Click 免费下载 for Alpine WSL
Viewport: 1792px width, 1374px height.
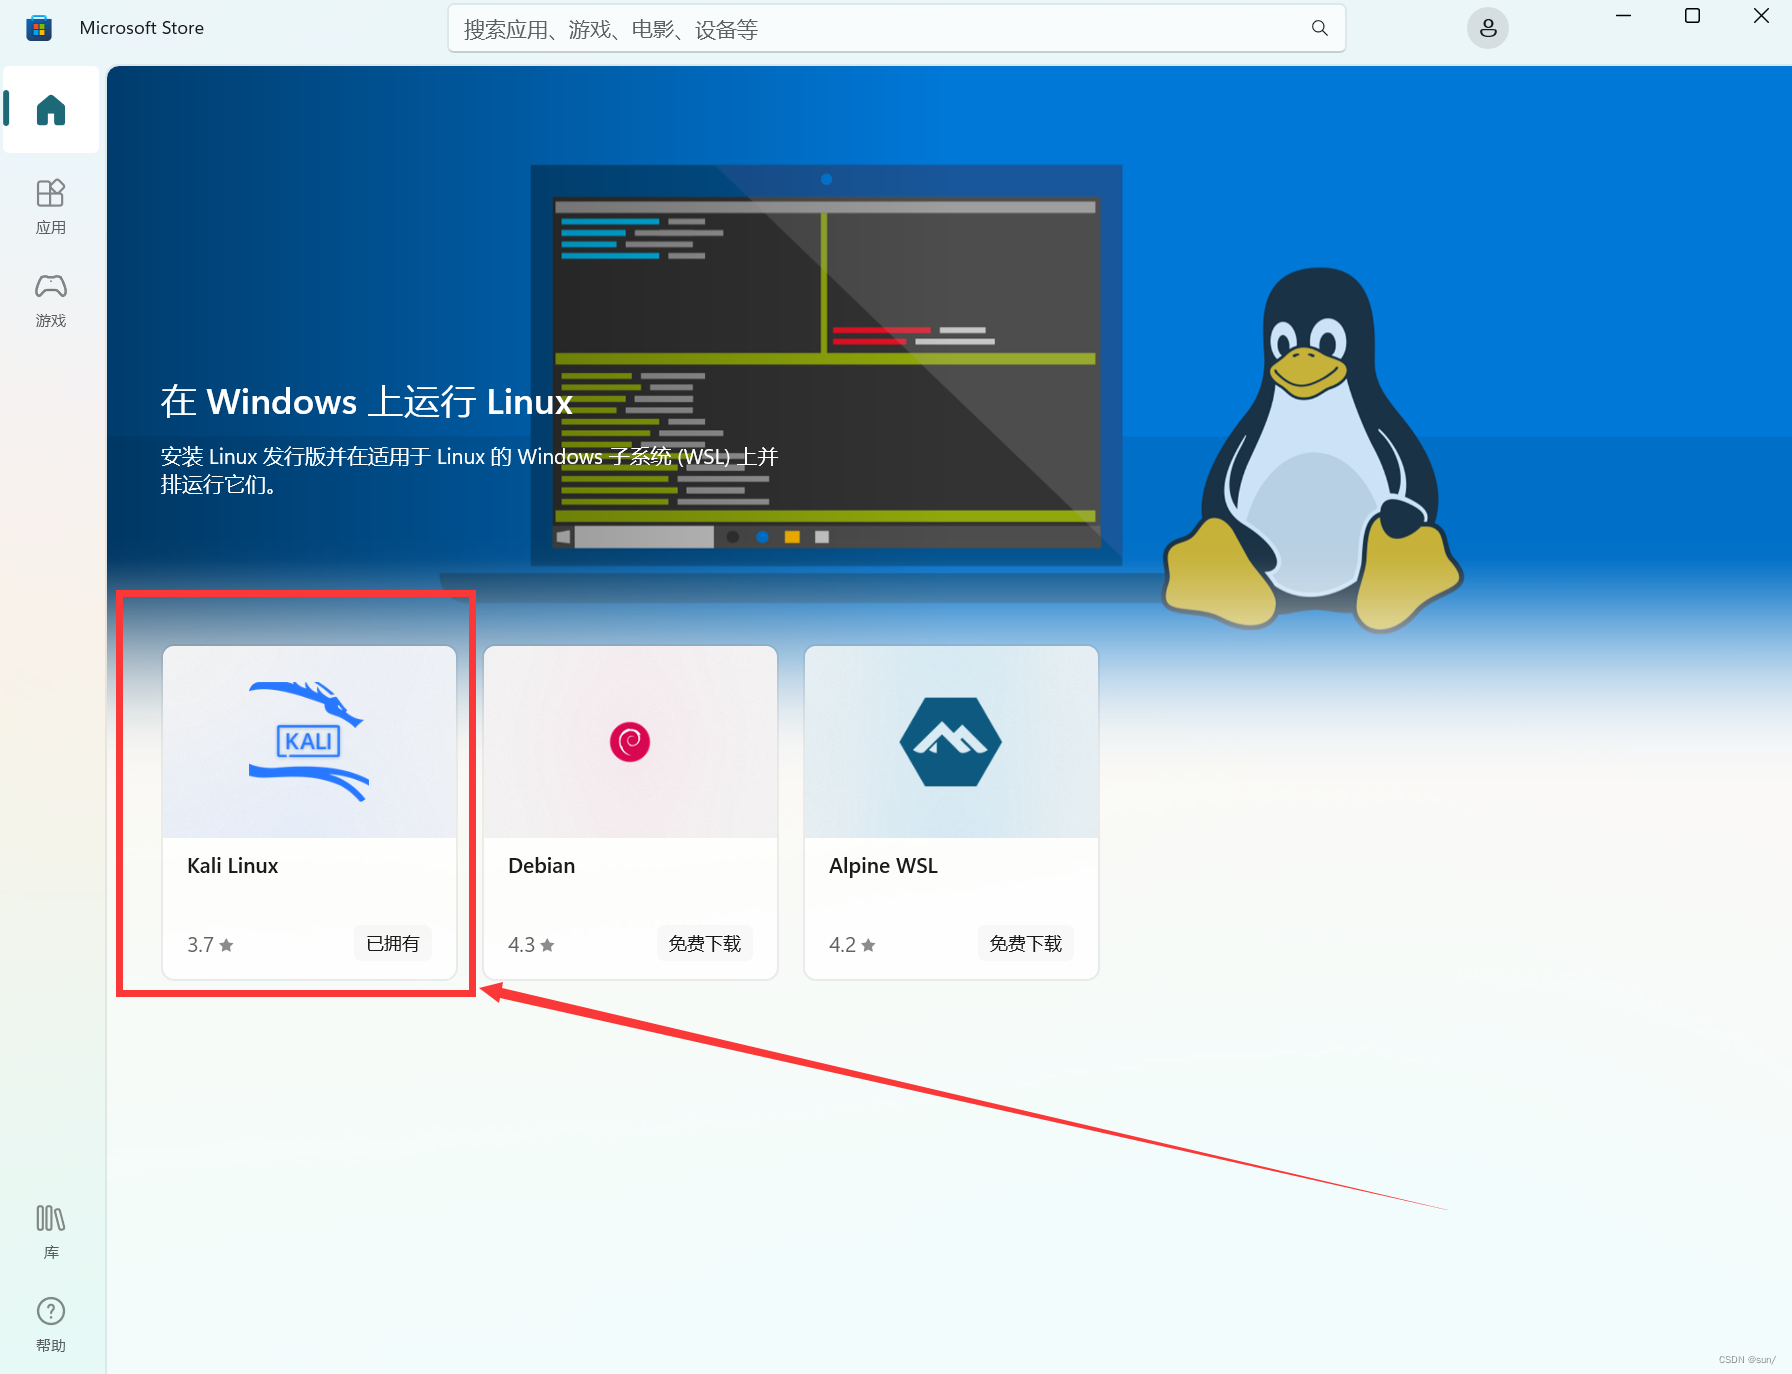pyautogui.click(x=1026, y=942)
